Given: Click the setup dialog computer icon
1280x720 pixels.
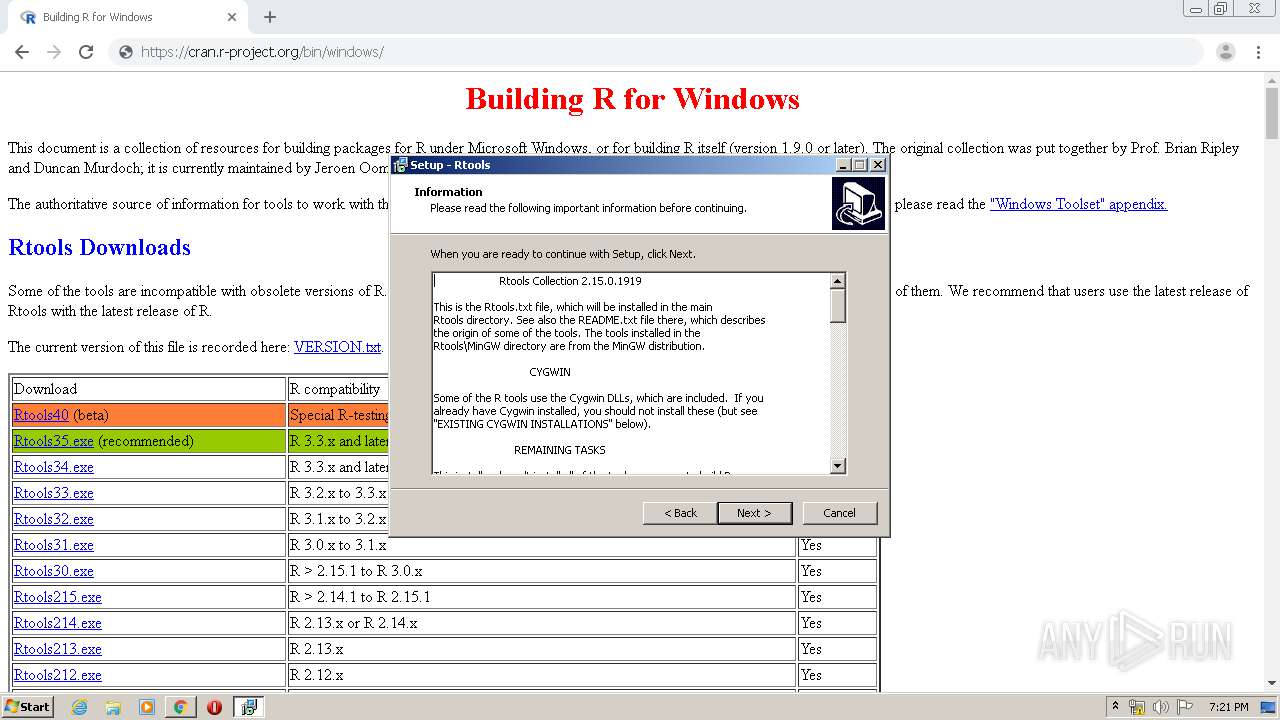Looking at the screenshot, I should [858, 204].
